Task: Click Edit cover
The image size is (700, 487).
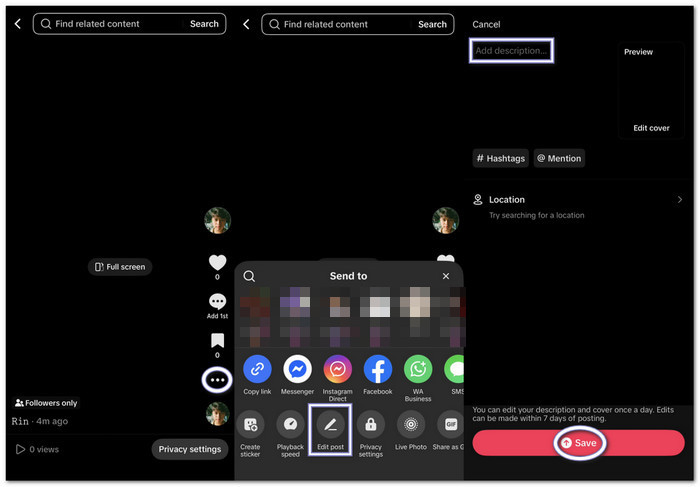Action: point(651,128)
